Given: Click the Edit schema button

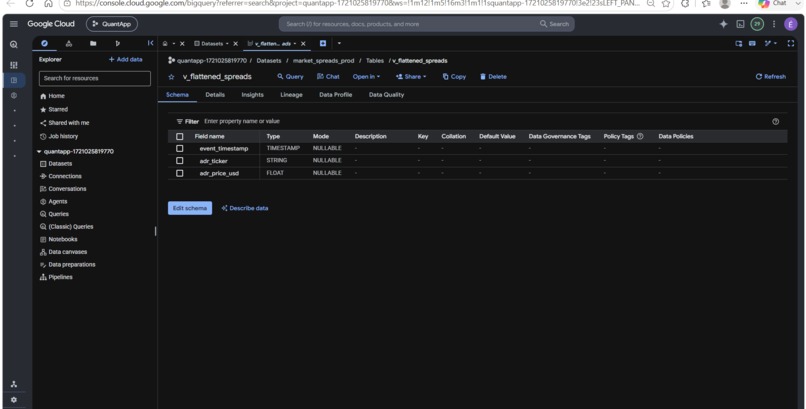Looking at the screenshot, I should (x=190, y=208).
